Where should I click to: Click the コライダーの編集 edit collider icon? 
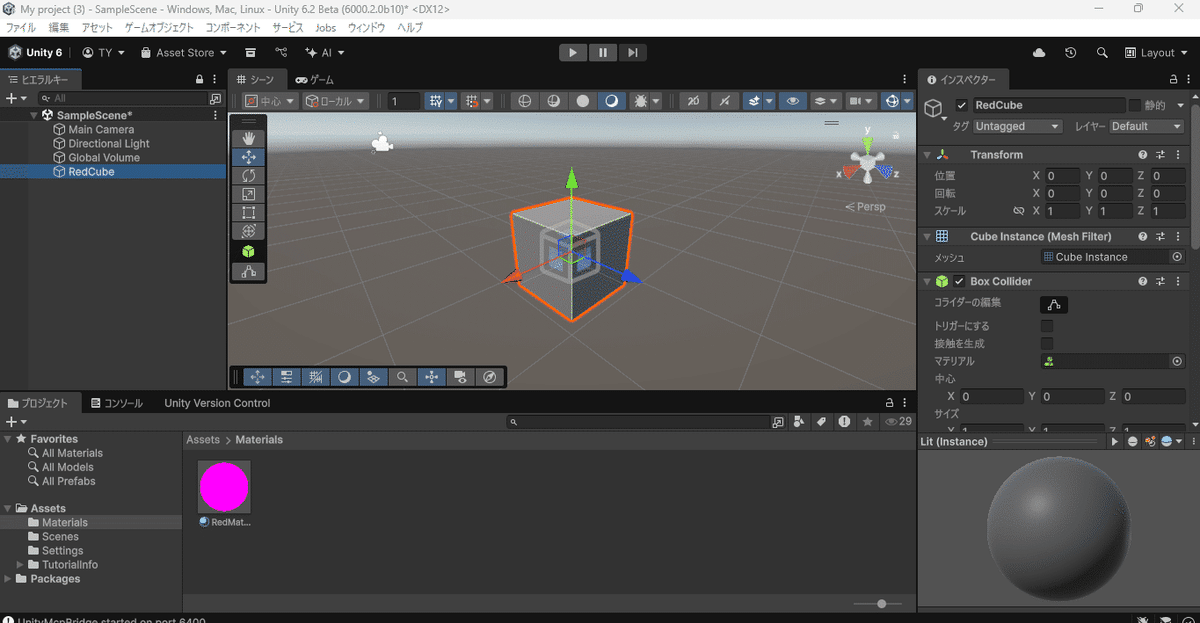point(1054,302)
